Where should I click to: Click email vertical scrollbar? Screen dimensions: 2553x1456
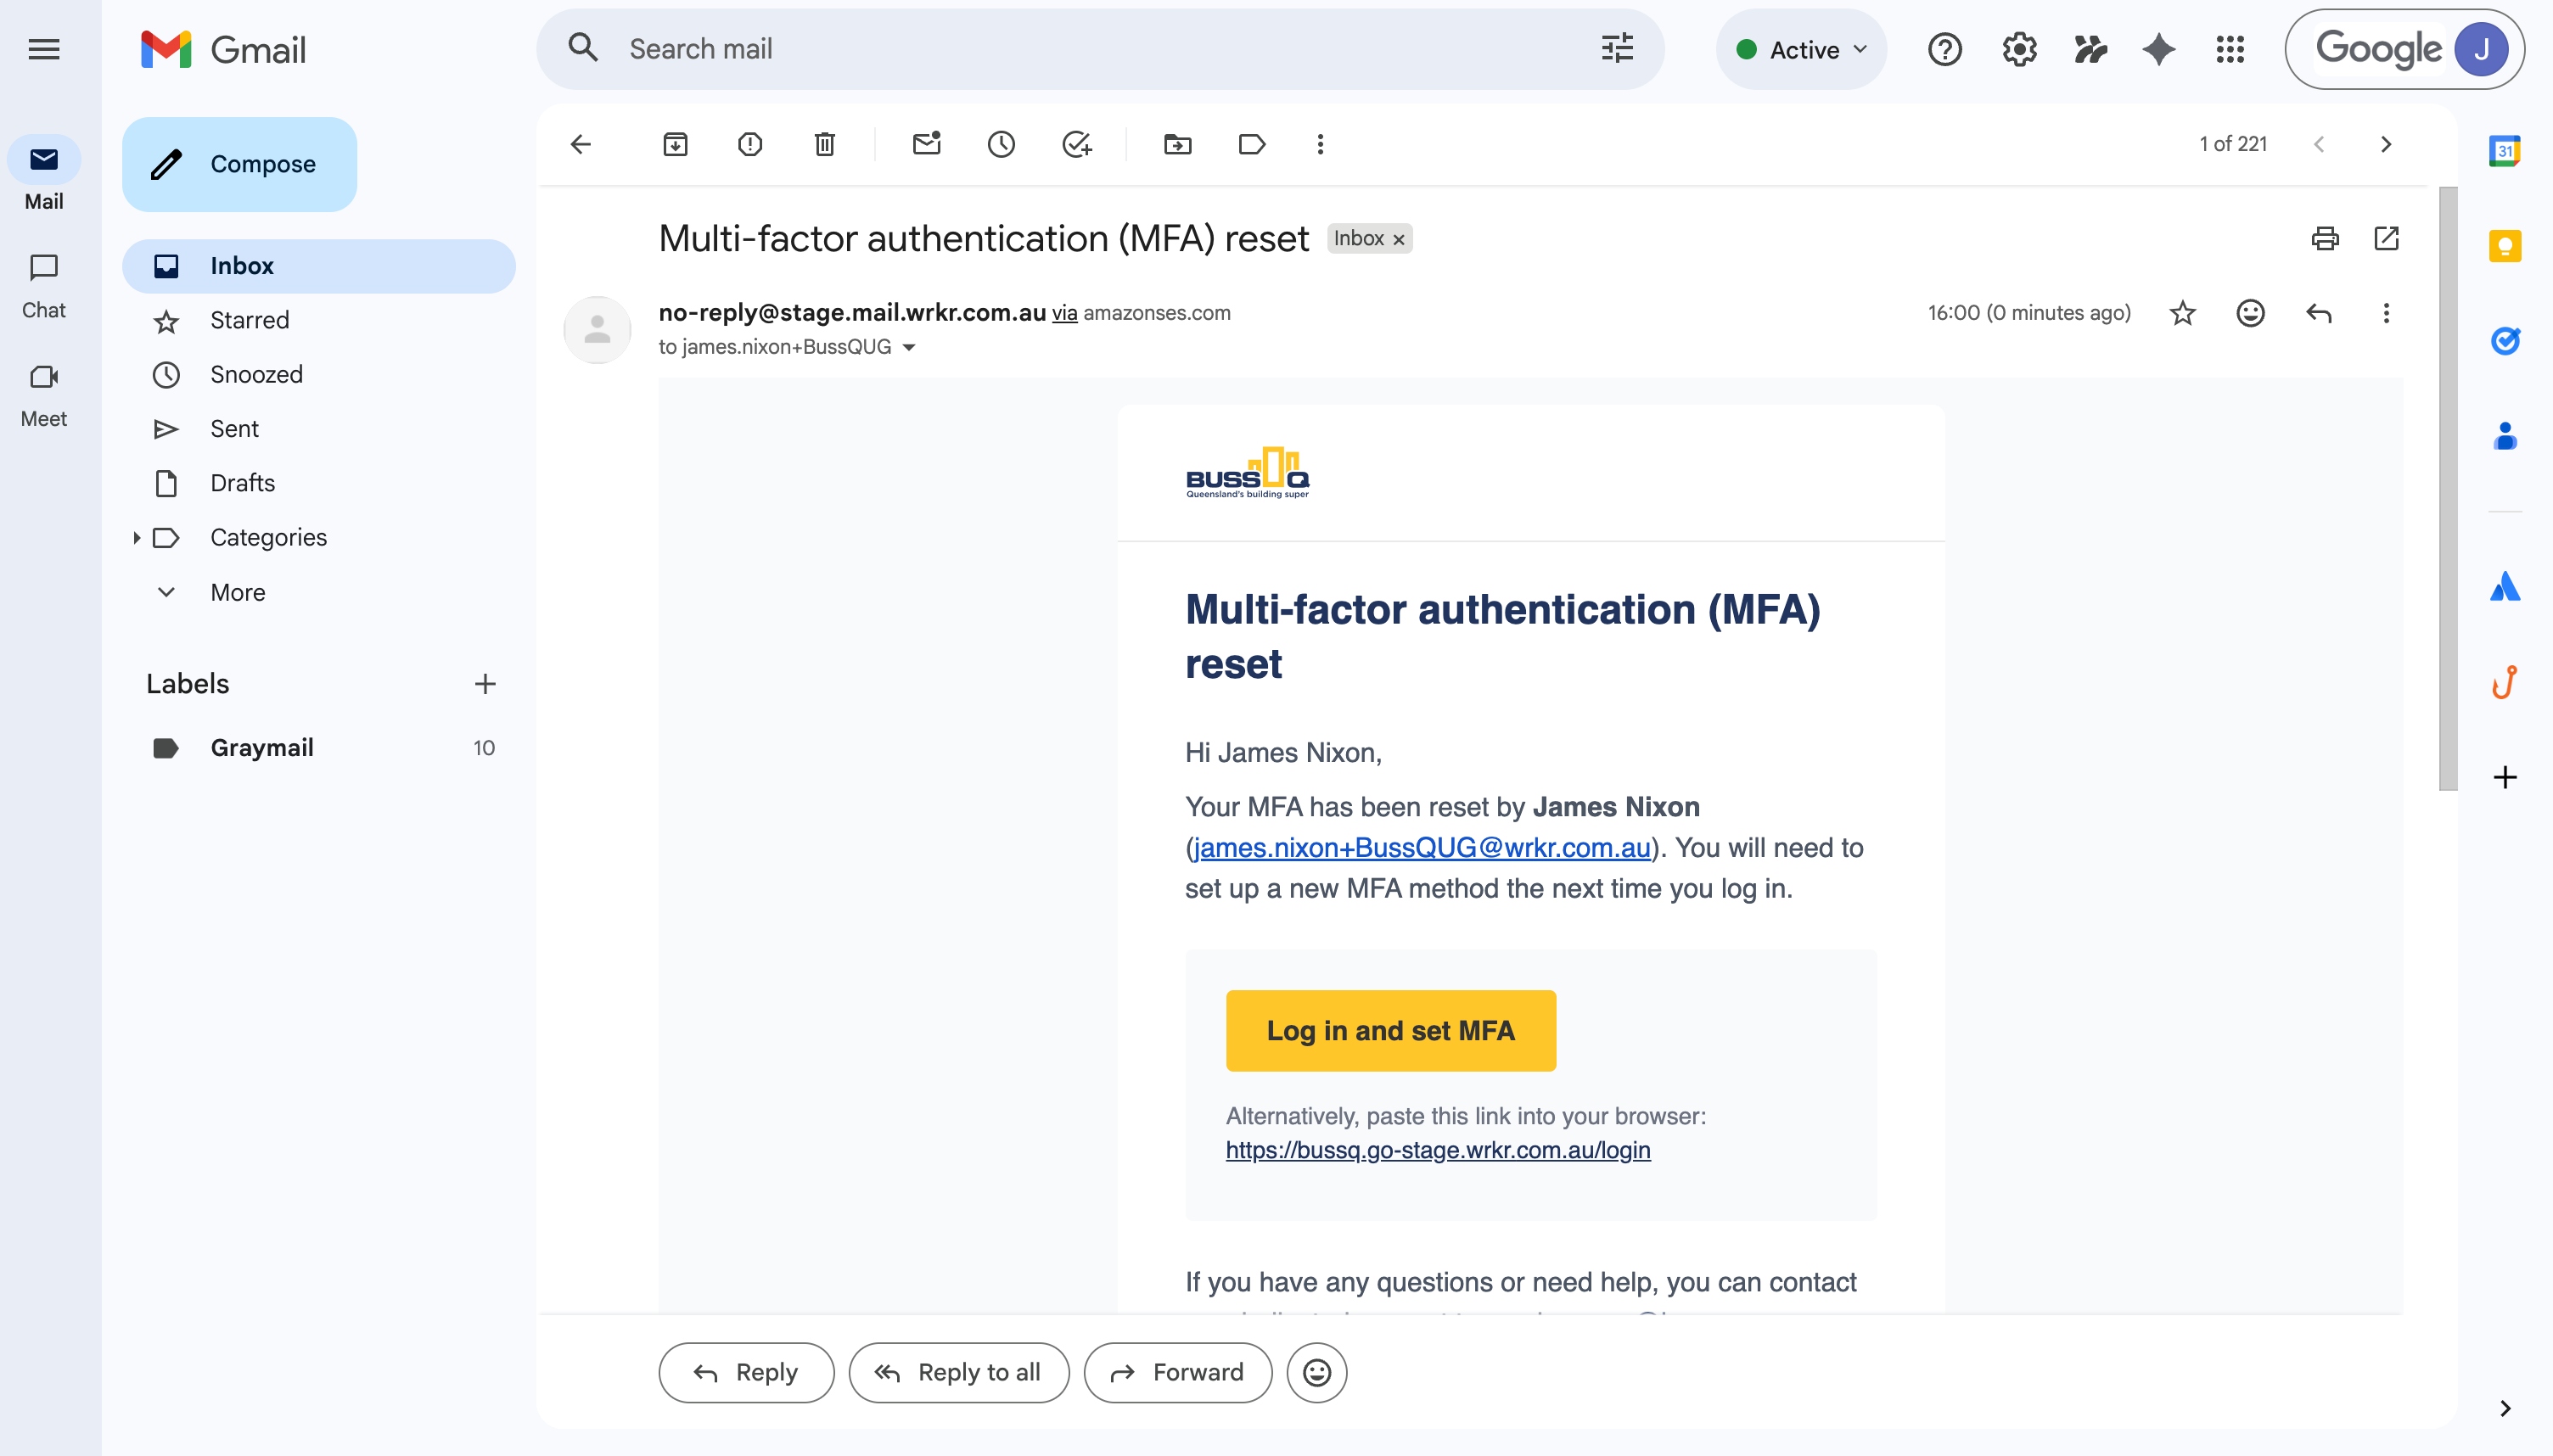(2447, 488)
